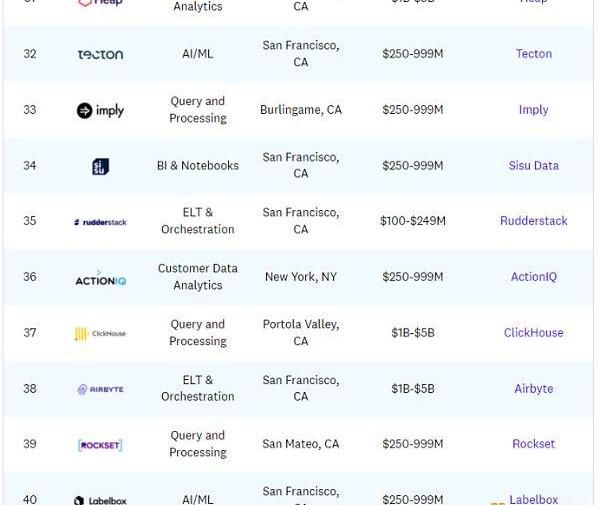Image resolution: width=600 pixels, height=505 pixels.
Task: Visit the Rudderstack link
Action: 533,221
